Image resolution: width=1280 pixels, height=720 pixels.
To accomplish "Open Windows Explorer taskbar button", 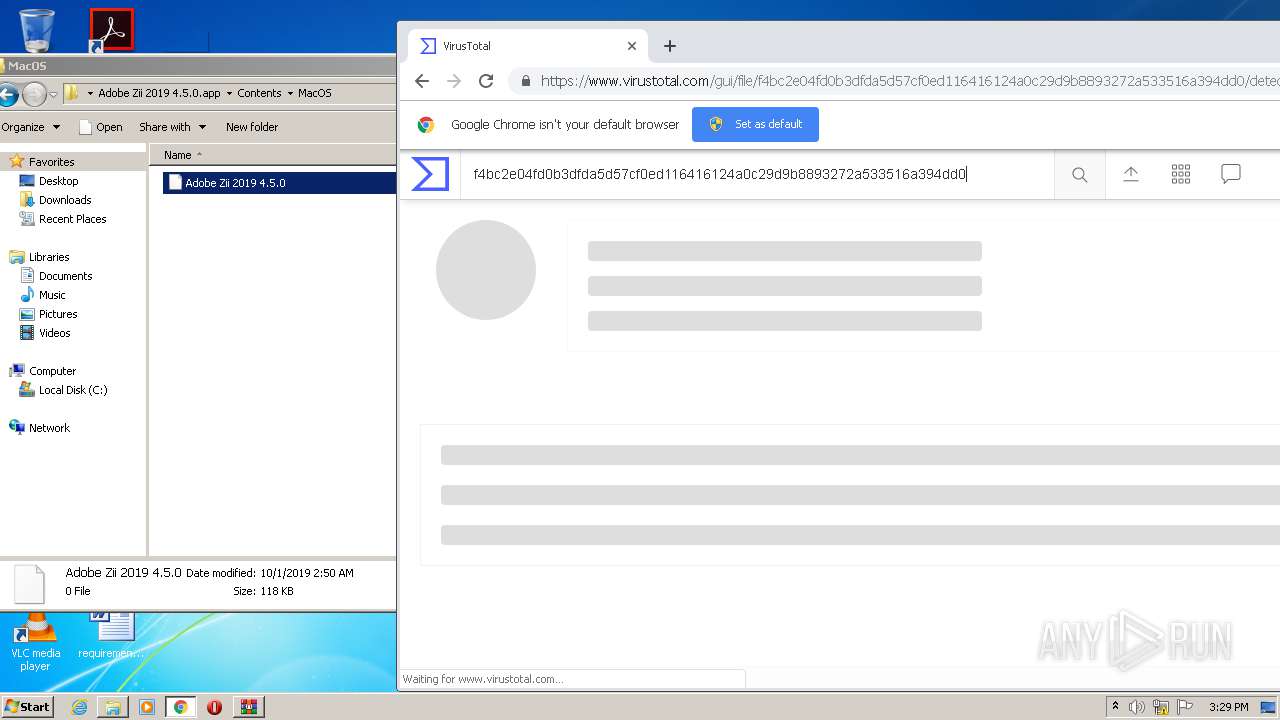I will [113, 707].
